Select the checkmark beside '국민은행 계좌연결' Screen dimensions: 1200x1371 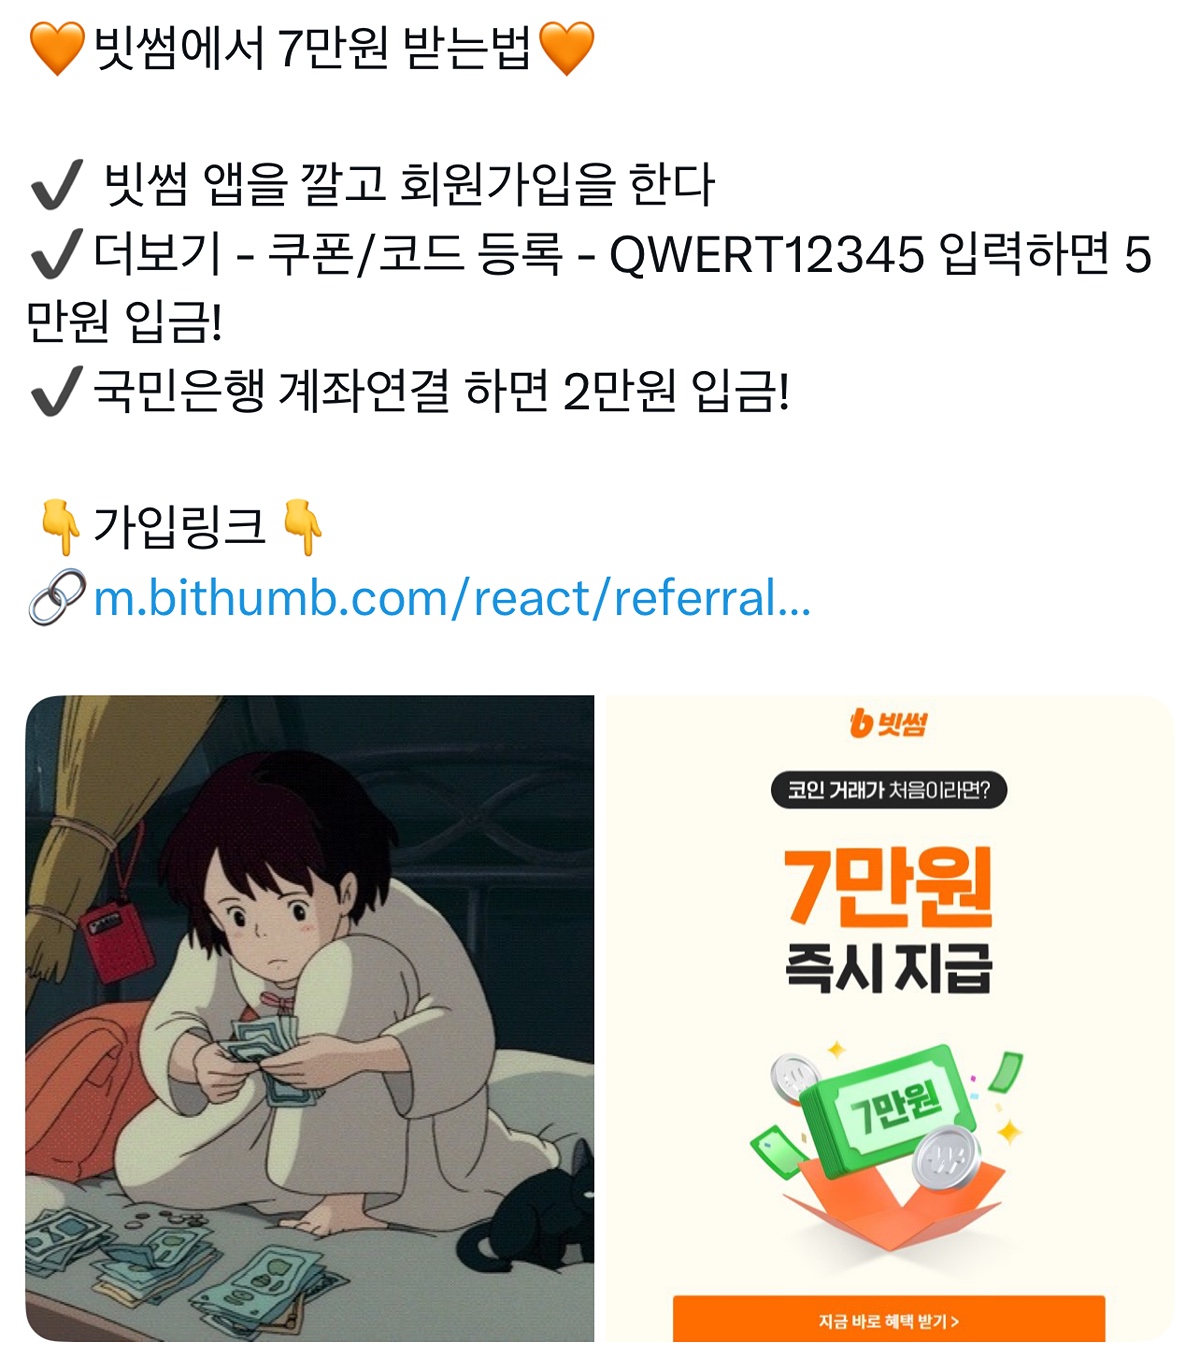tap(56, 390)
